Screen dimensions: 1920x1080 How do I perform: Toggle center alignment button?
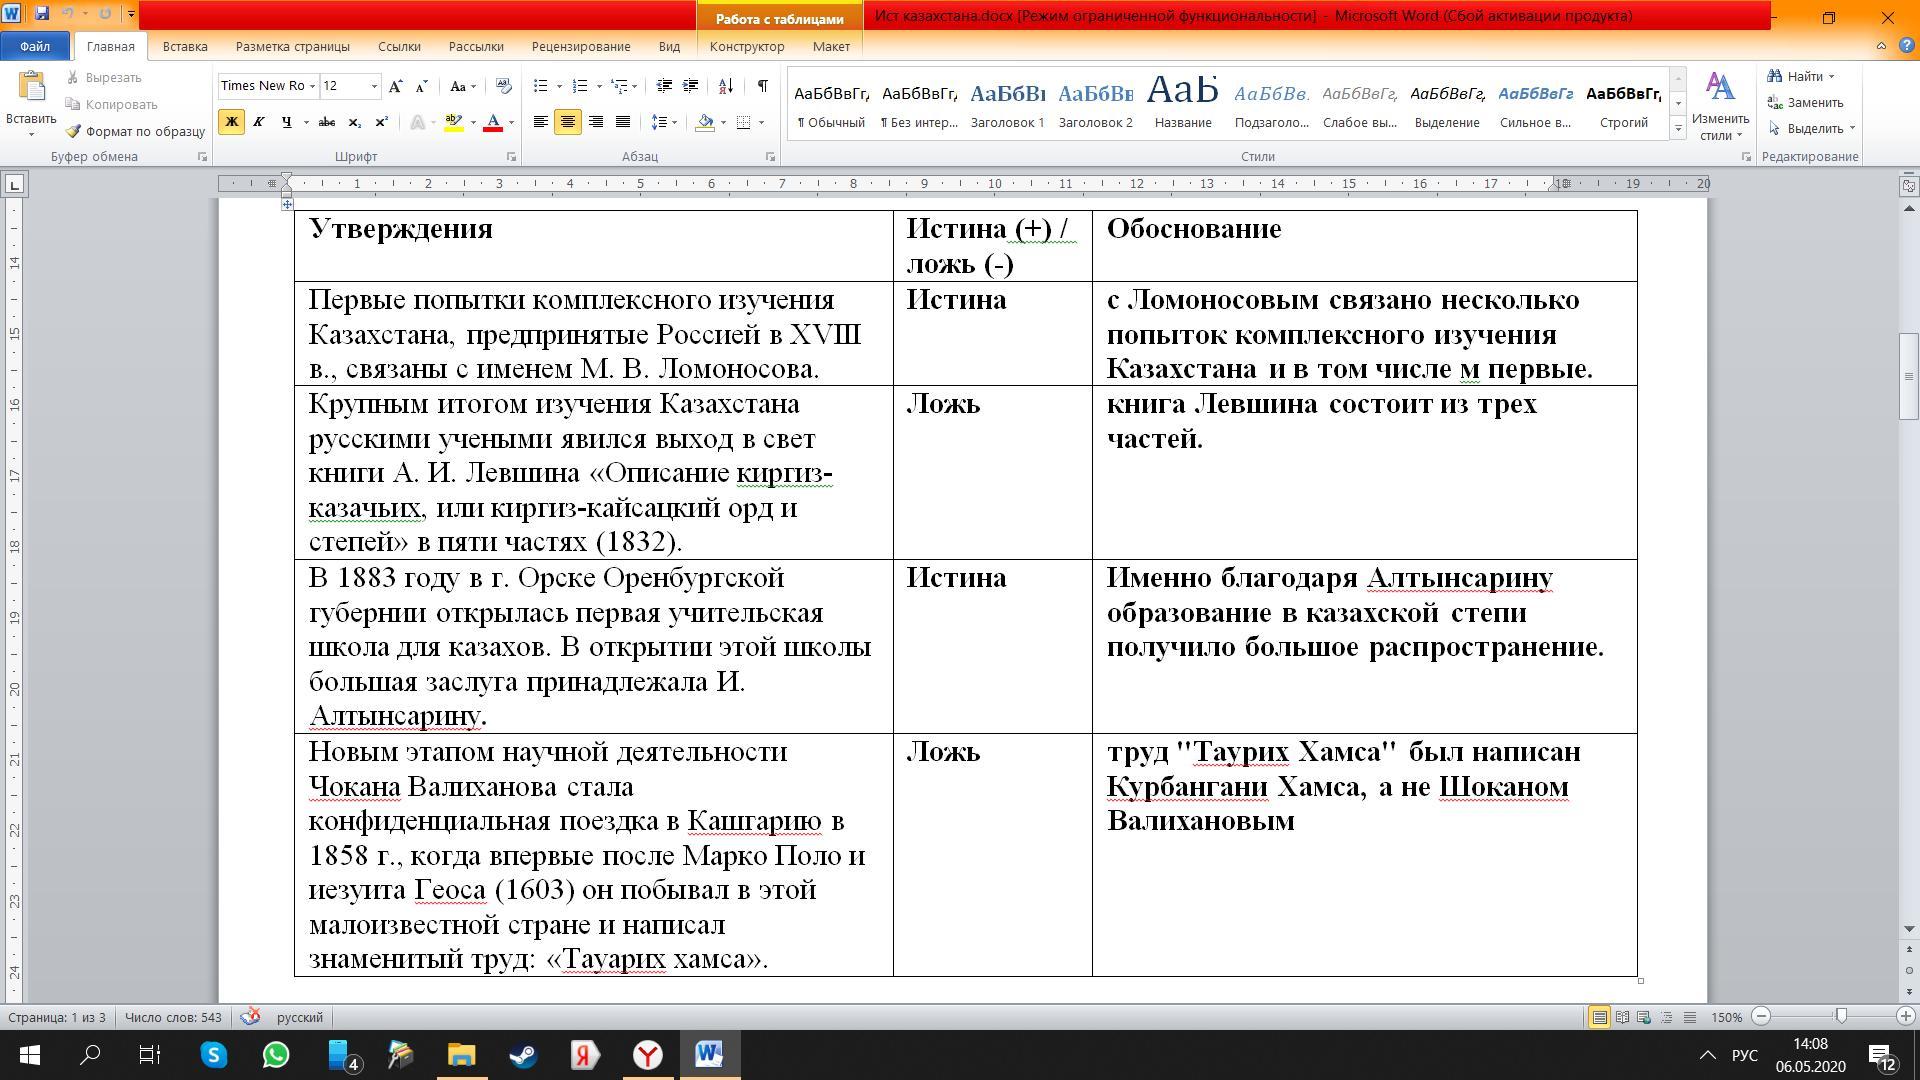(567, 122)
